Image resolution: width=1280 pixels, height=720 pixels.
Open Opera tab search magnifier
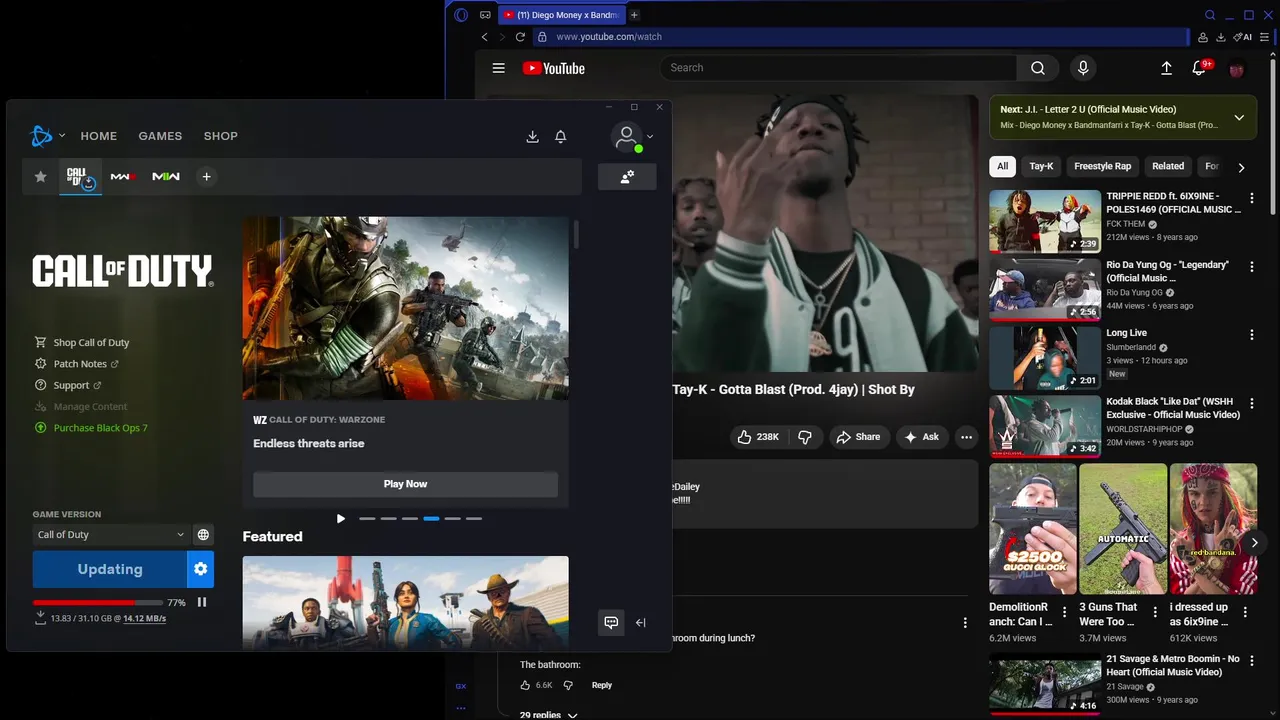pos(1210,15)
